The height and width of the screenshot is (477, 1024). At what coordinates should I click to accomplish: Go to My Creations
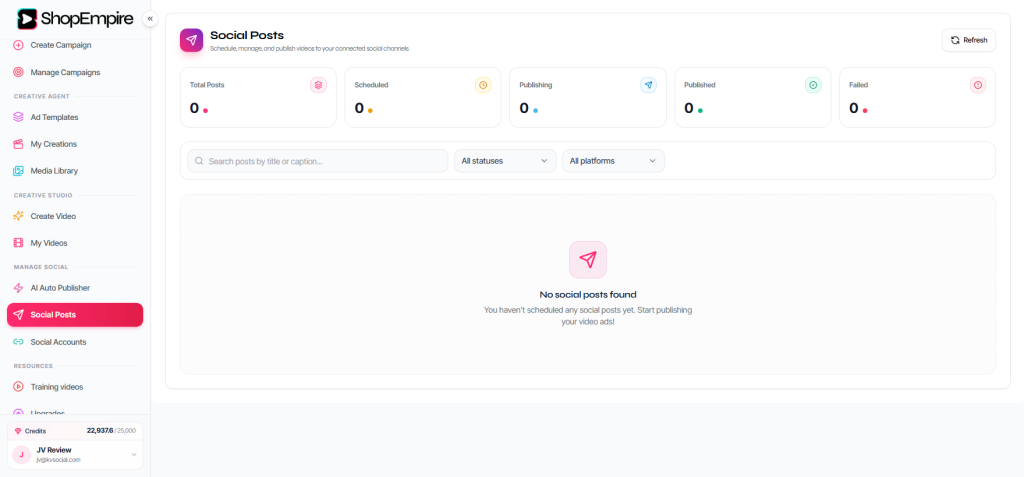(x=75, y=144)
